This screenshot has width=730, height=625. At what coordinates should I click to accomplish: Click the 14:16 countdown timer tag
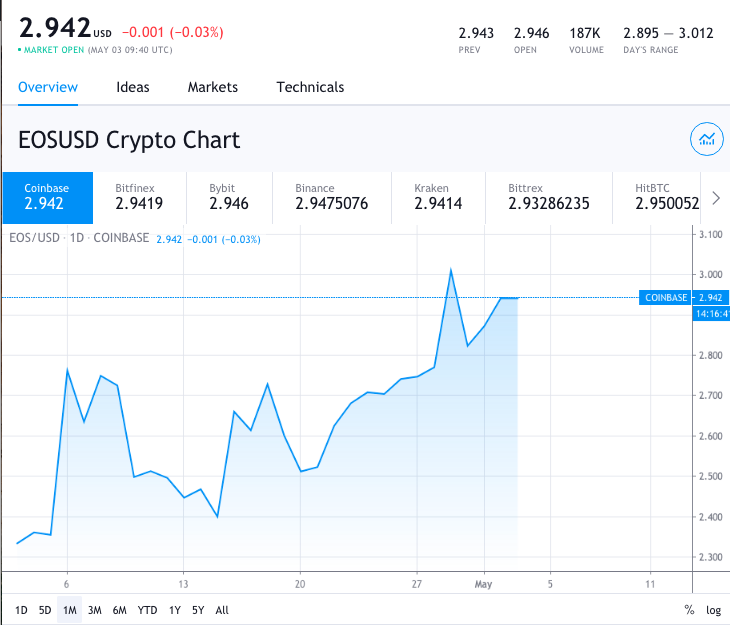[711, 314]
